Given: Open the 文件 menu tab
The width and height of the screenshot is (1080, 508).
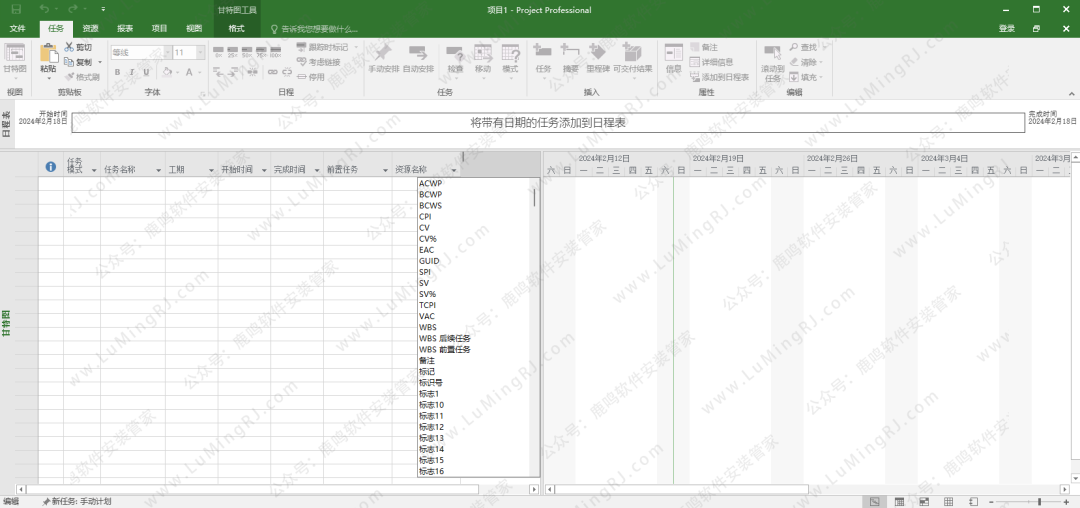Looking at the screenshot, I should [x=17, y=29].
